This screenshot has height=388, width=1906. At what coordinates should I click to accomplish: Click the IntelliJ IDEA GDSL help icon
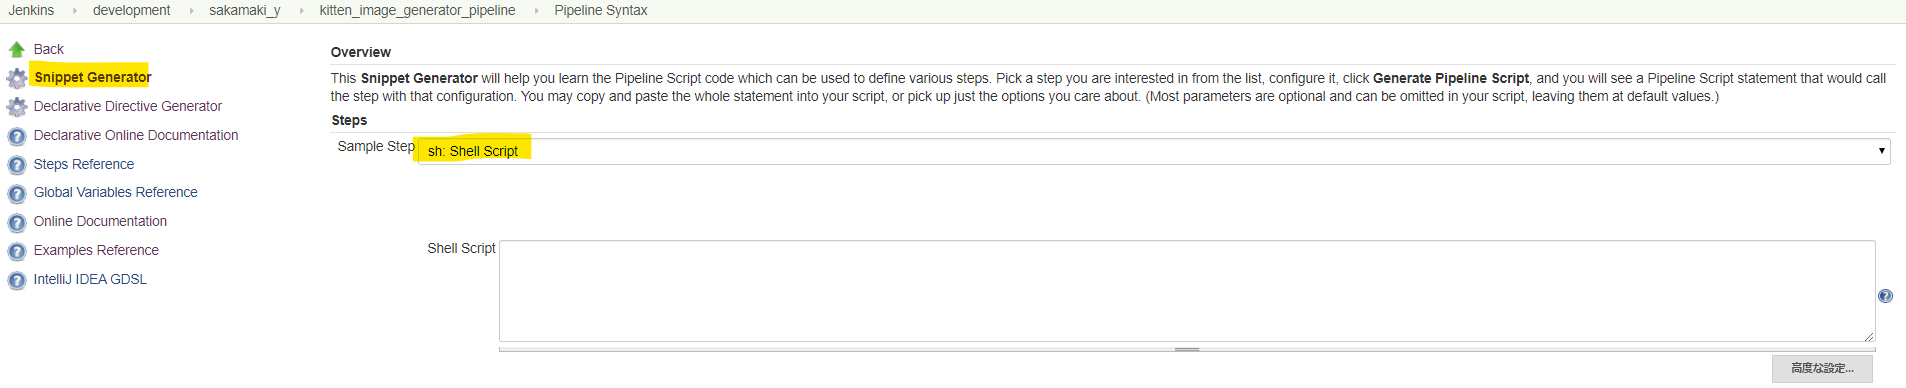[17, 281]
